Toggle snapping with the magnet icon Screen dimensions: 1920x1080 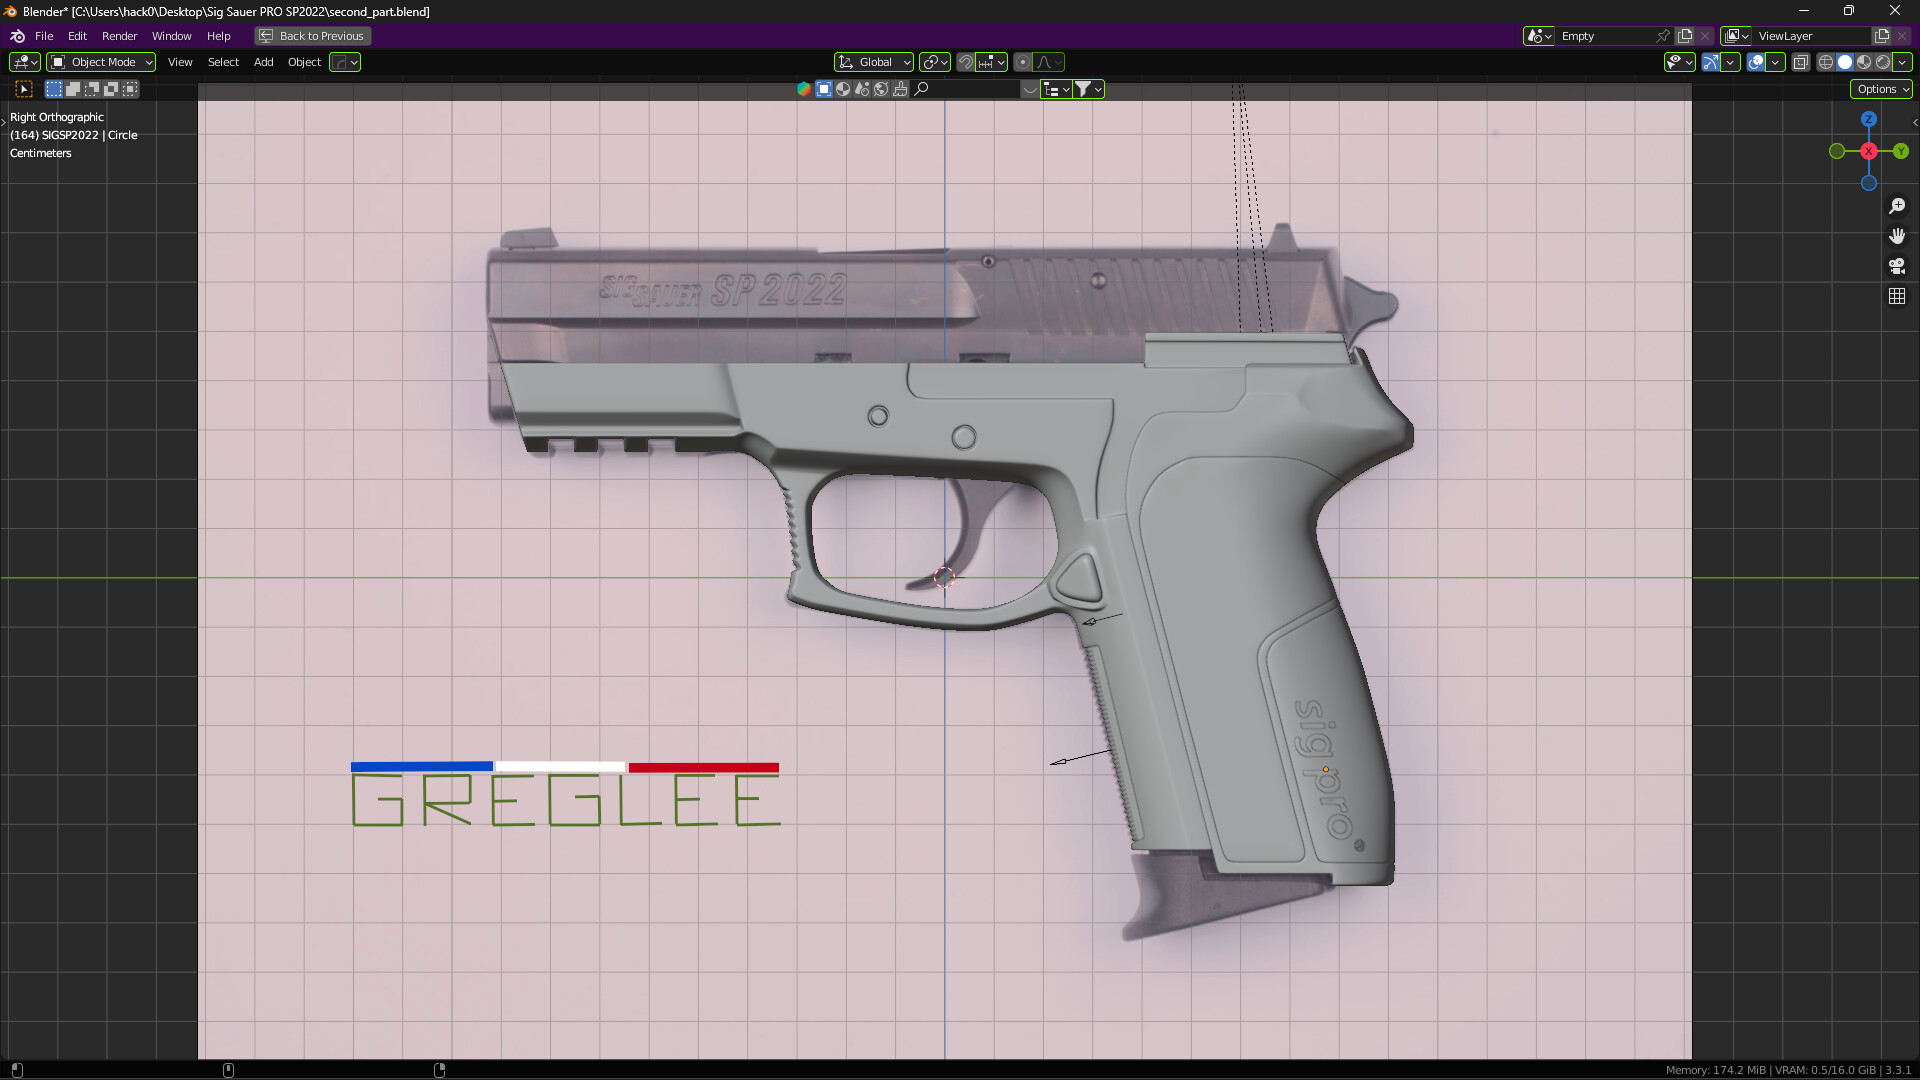tap(965, 62)
